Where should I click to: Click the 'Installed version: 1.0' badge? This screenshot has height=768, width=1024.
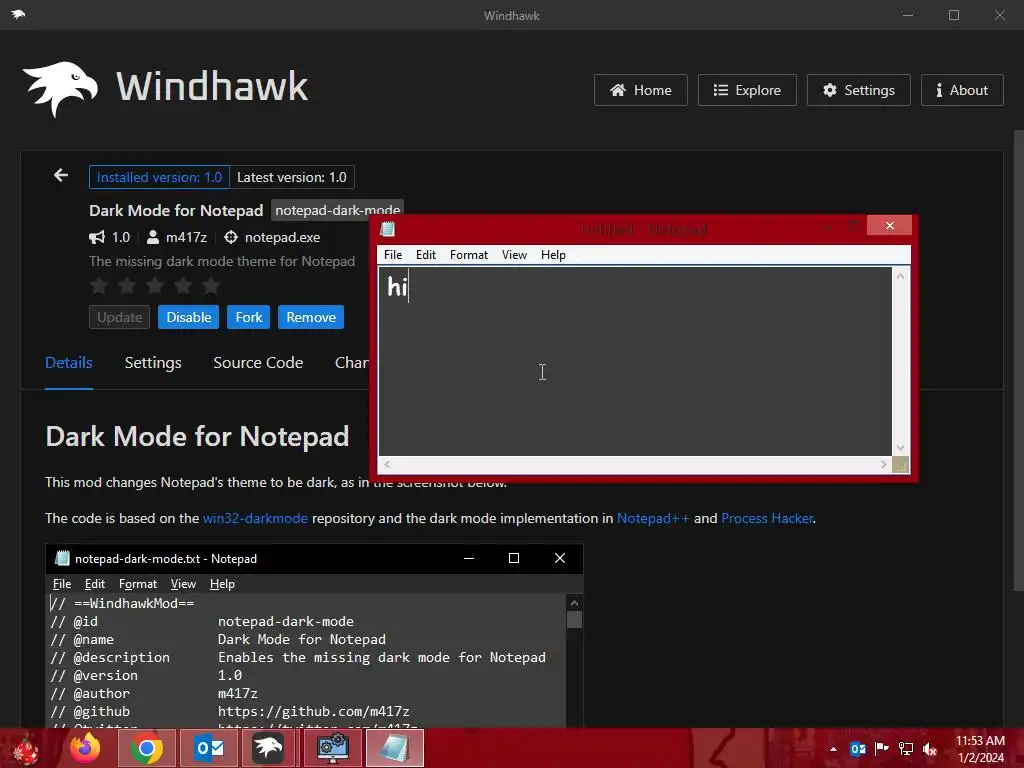159,177
